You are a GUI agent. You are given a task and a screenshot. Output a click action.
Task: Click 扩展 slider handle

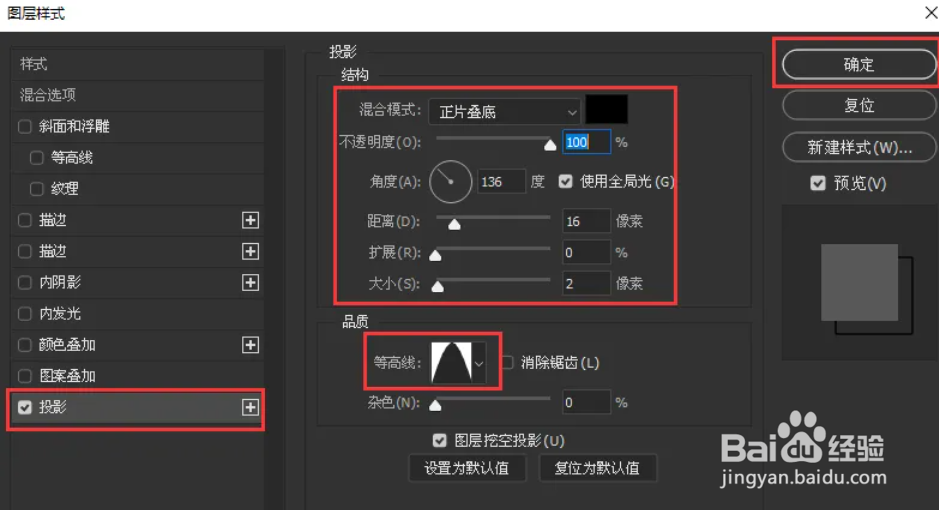click(435, 256)
